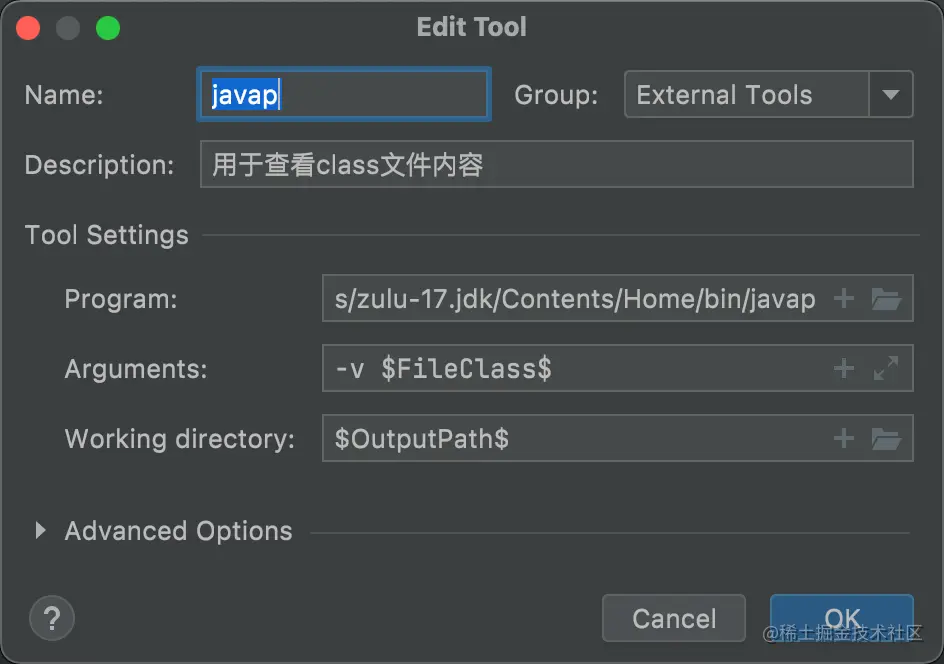
Task: Select the External Tools group combo box
Action: [x=746, y=95]
